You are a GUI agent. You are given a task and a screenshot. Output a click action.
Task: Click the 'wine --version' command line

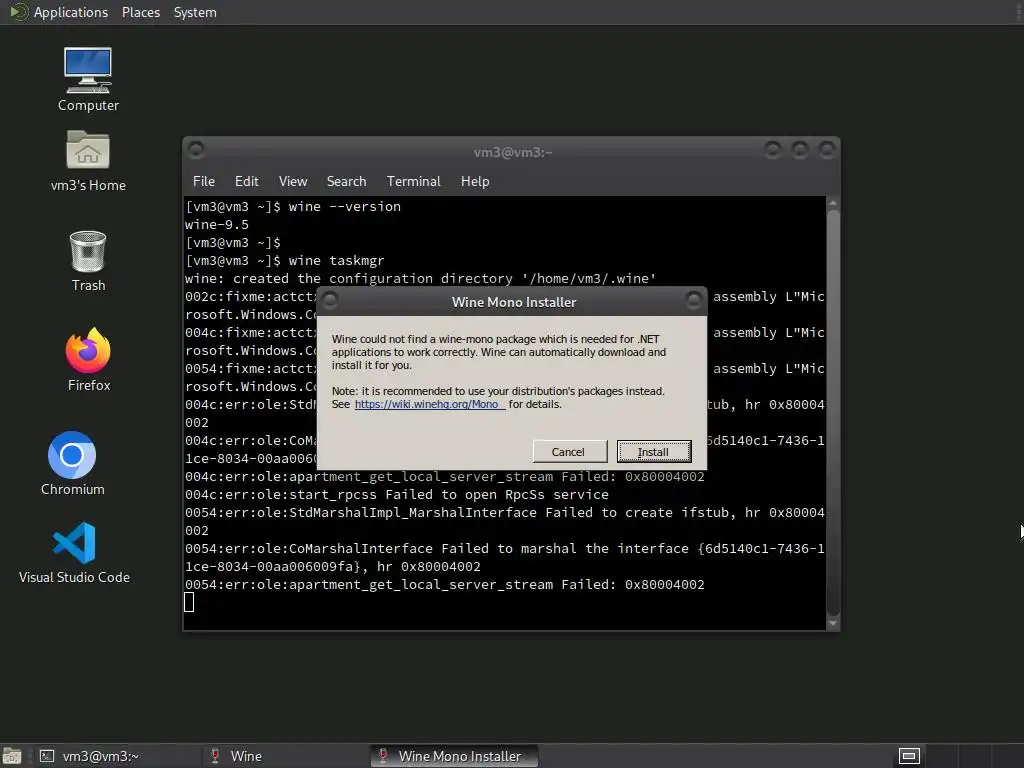tap(293, 206)
